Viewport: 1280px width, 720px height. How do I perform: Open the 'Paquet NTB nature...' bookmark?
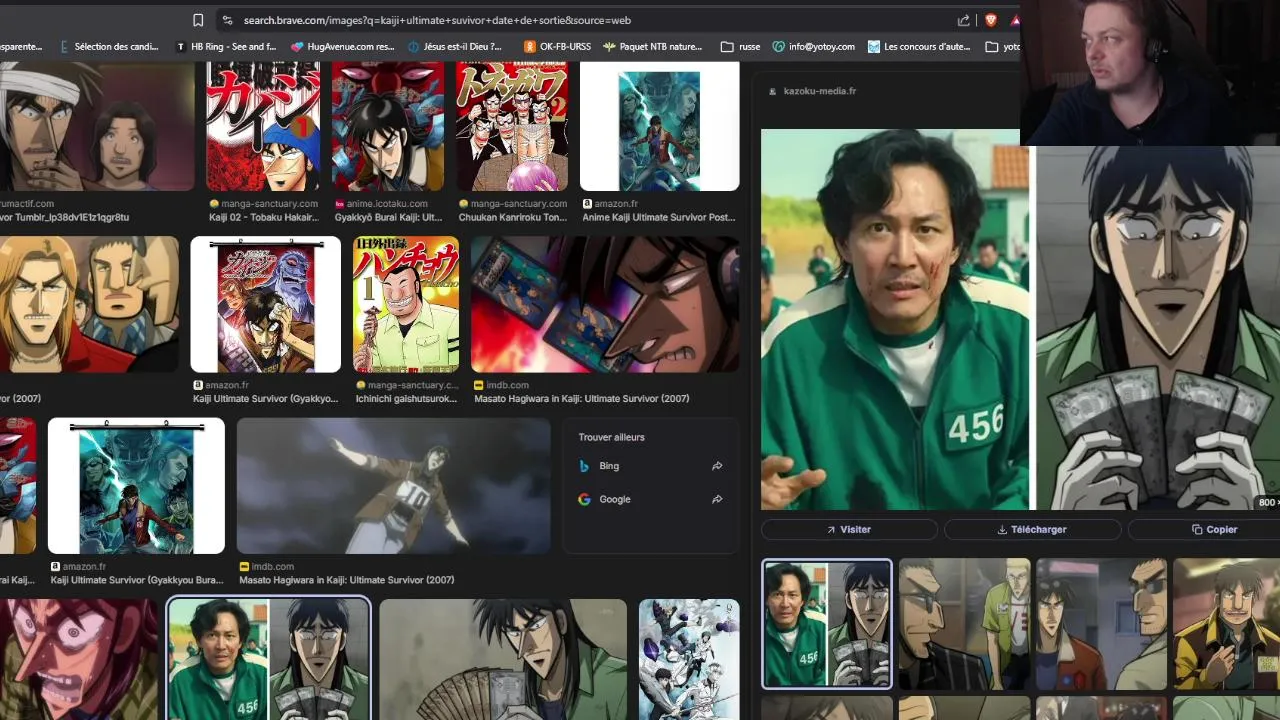coord(652,46)
